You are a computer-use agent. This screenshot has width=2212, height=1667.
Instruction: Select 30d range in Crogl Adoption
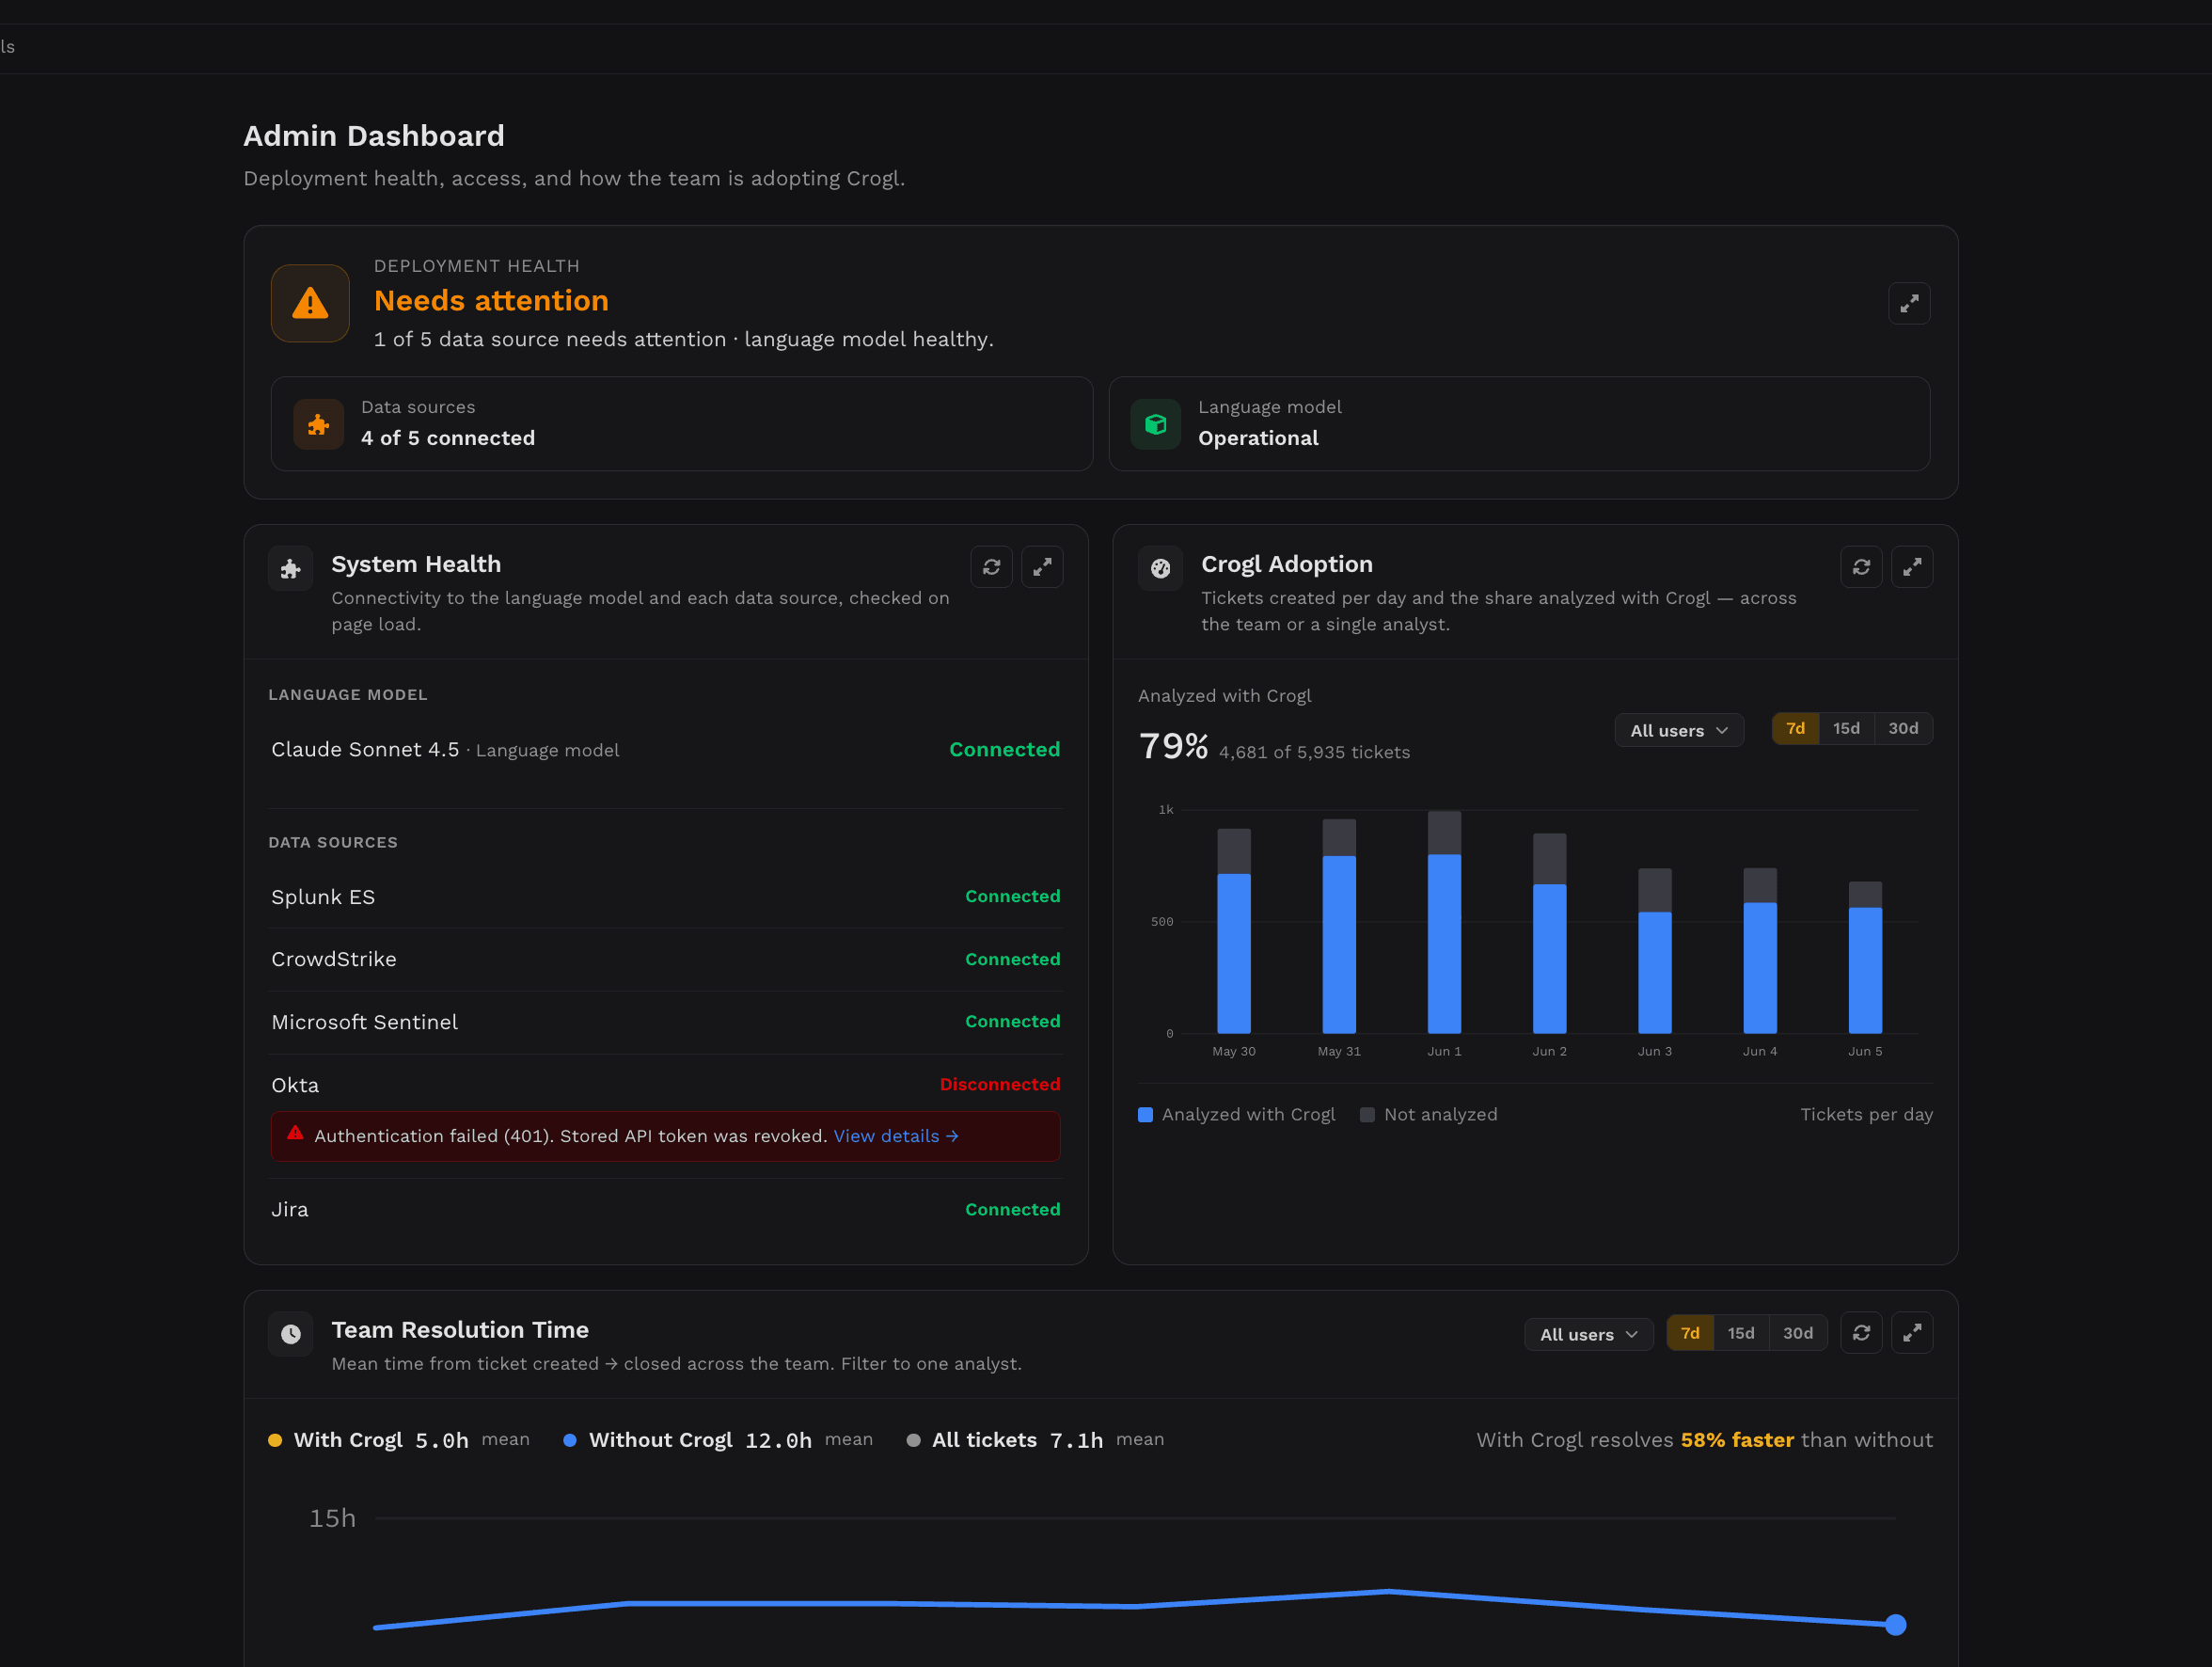1903,728
